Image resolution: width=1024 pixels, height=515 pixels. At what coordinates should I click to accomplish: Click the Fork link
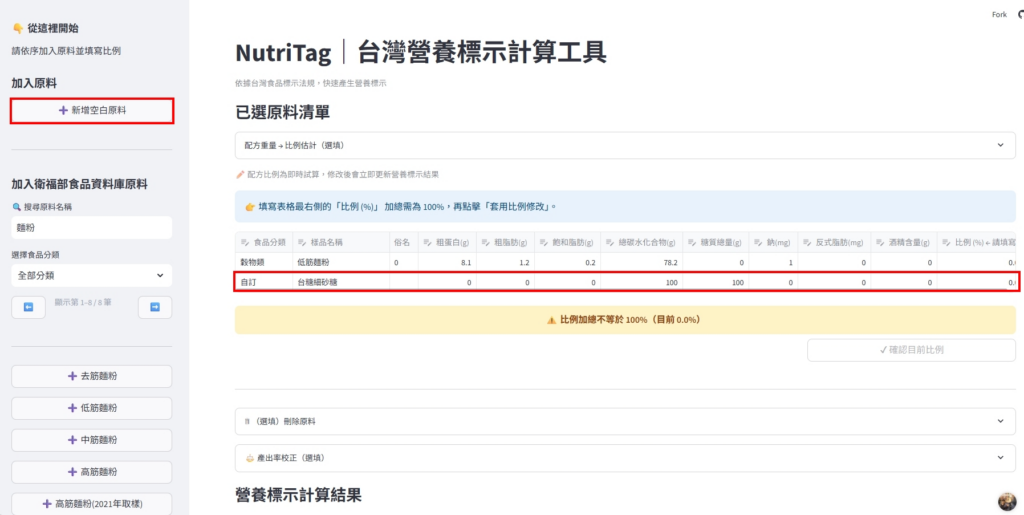click(999, 14)
